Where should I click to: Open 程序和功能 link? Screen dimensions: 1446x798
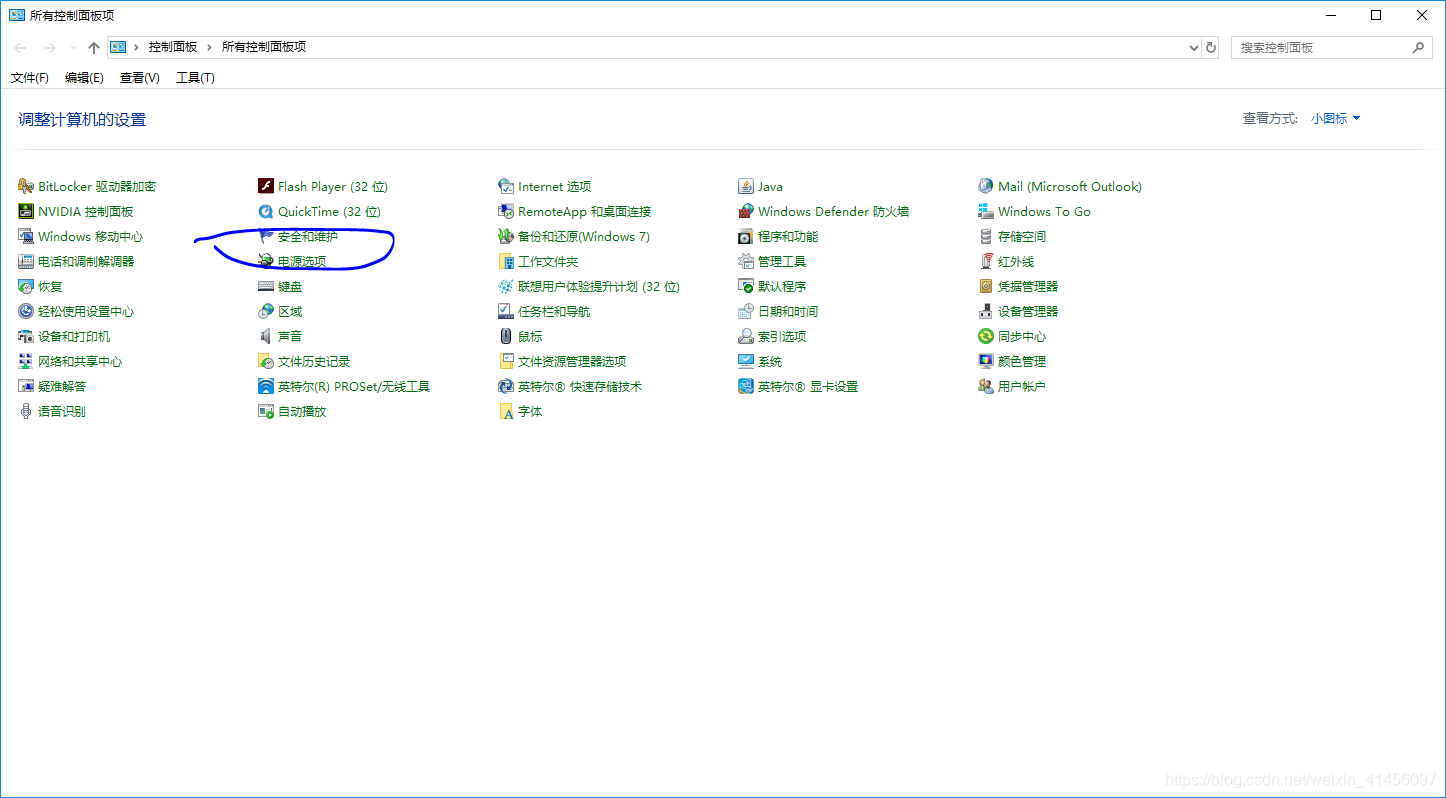[788, 236]
